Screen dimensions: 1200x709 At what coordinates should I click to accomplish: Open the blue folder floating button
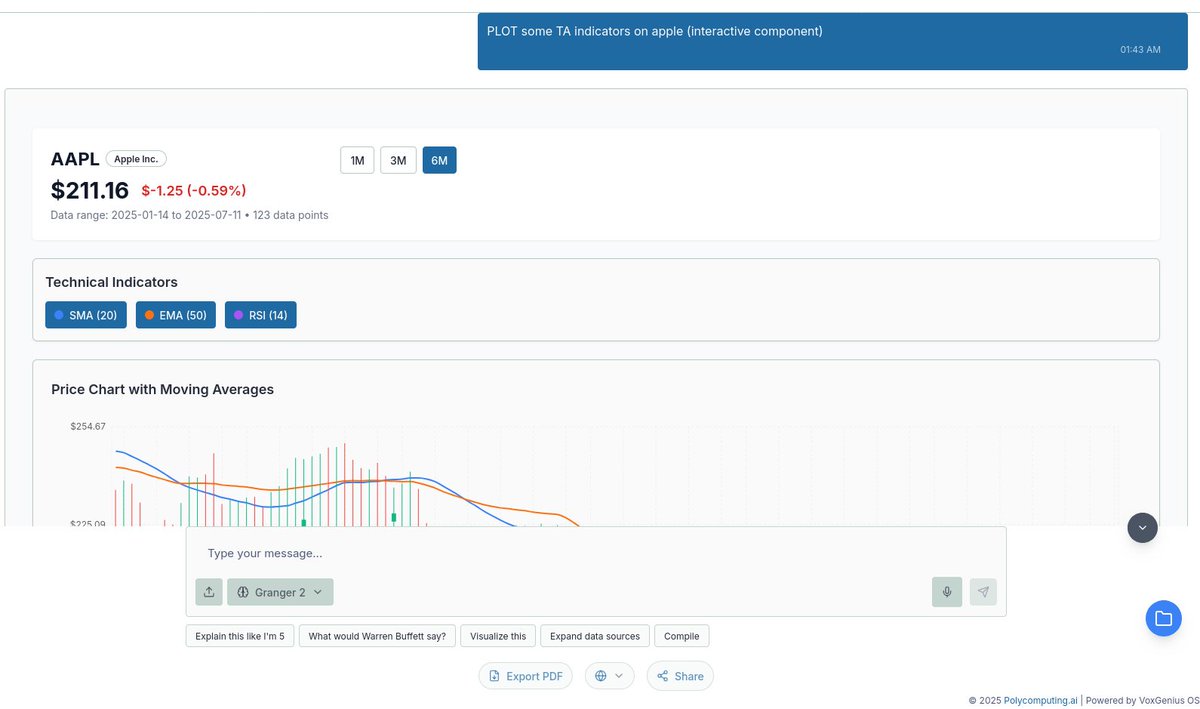pyautogui.click(x=1163, y=618)
